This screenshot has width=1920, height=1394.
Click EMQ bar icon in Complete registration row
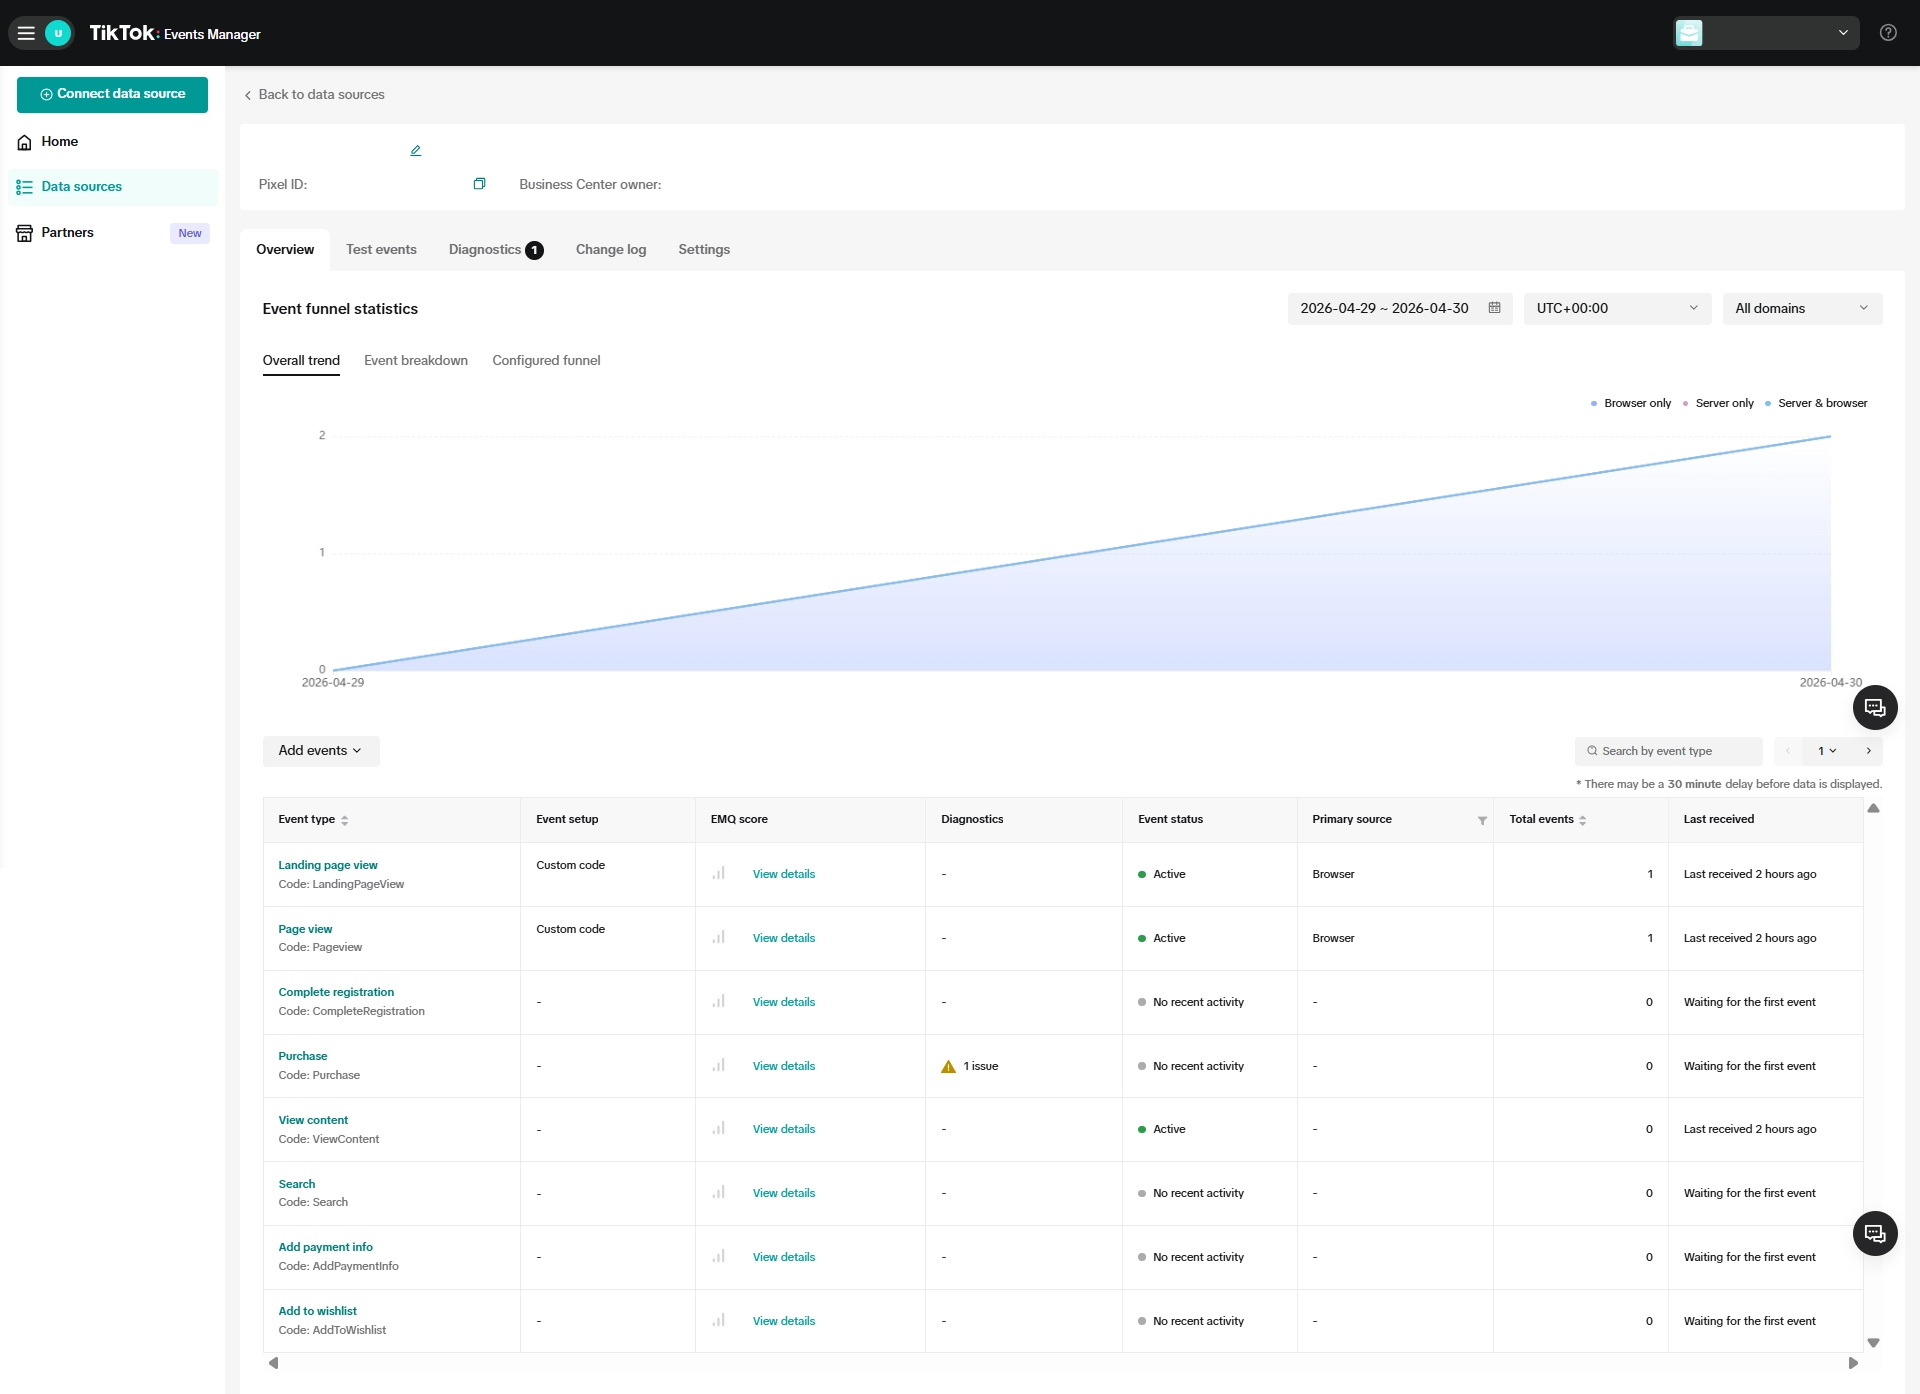[718, 1002]
